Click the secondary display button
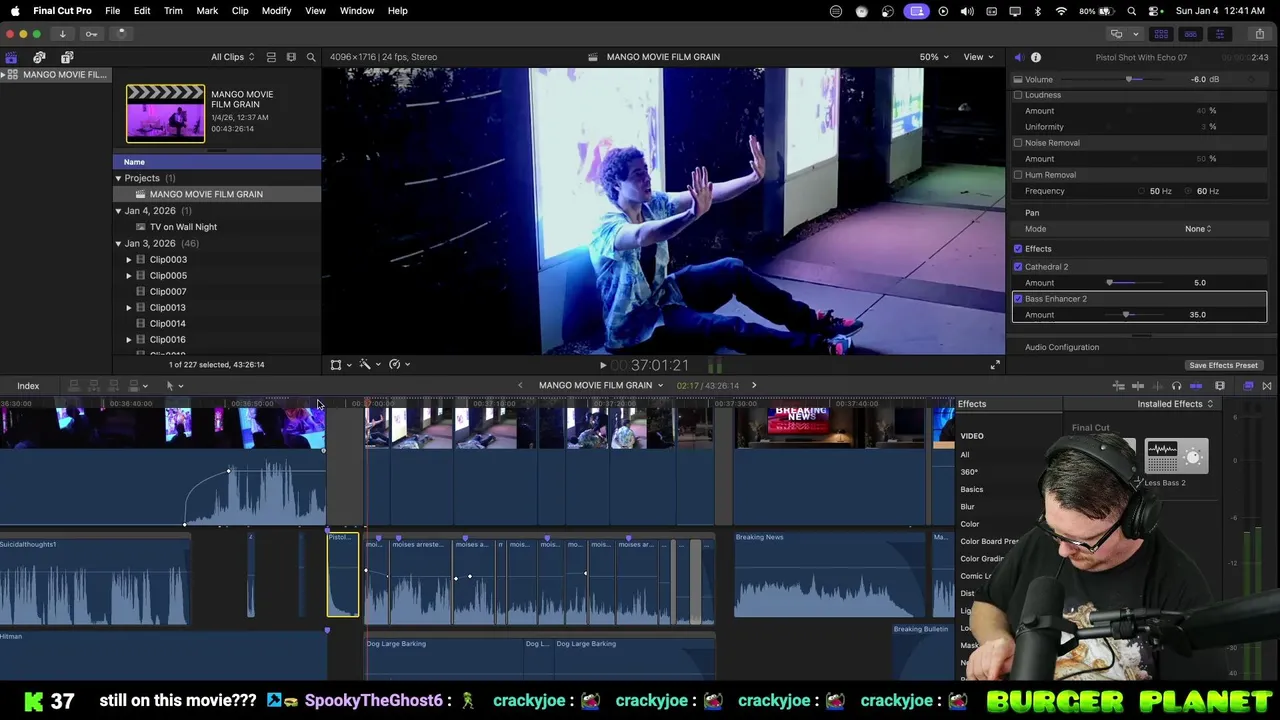The image size is (1280, 720). tap(1117, 34)
